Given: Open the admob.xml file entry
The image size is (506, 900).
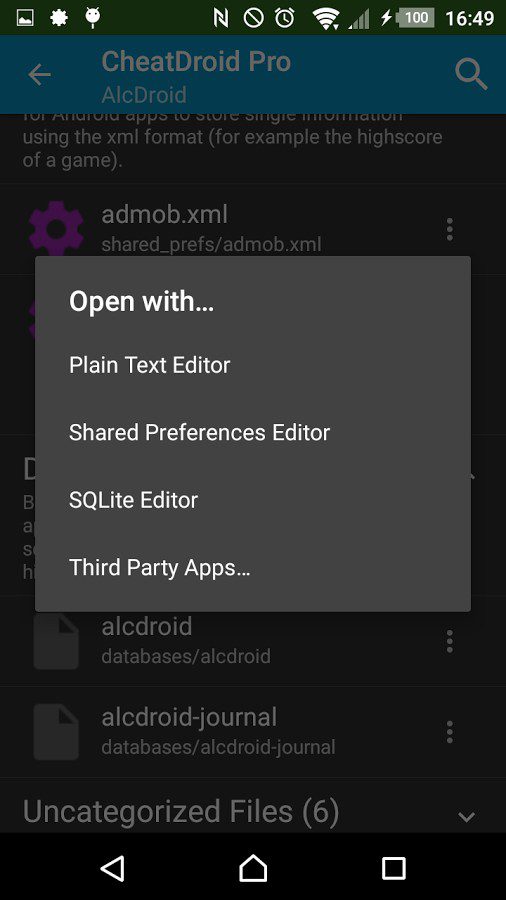Looking at the screenshot, I should point(253,229).
